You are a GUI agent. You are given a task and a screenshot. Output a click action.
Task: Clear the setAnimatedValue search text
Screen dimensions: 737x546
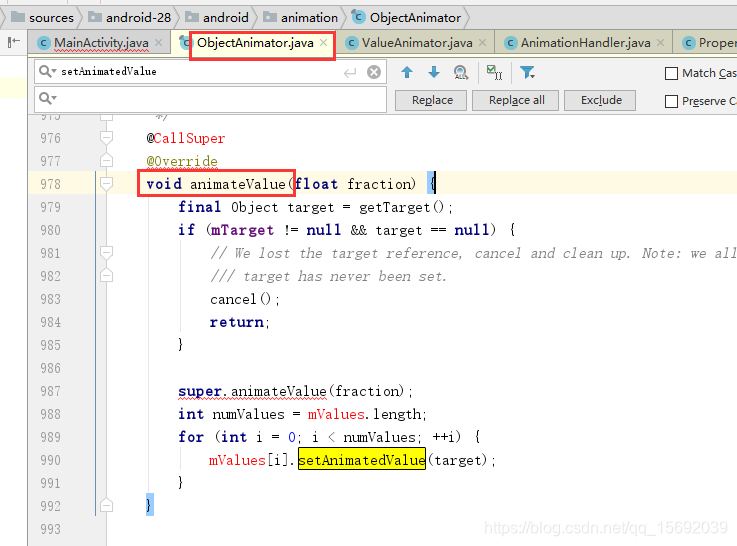[x=374, y=72]
